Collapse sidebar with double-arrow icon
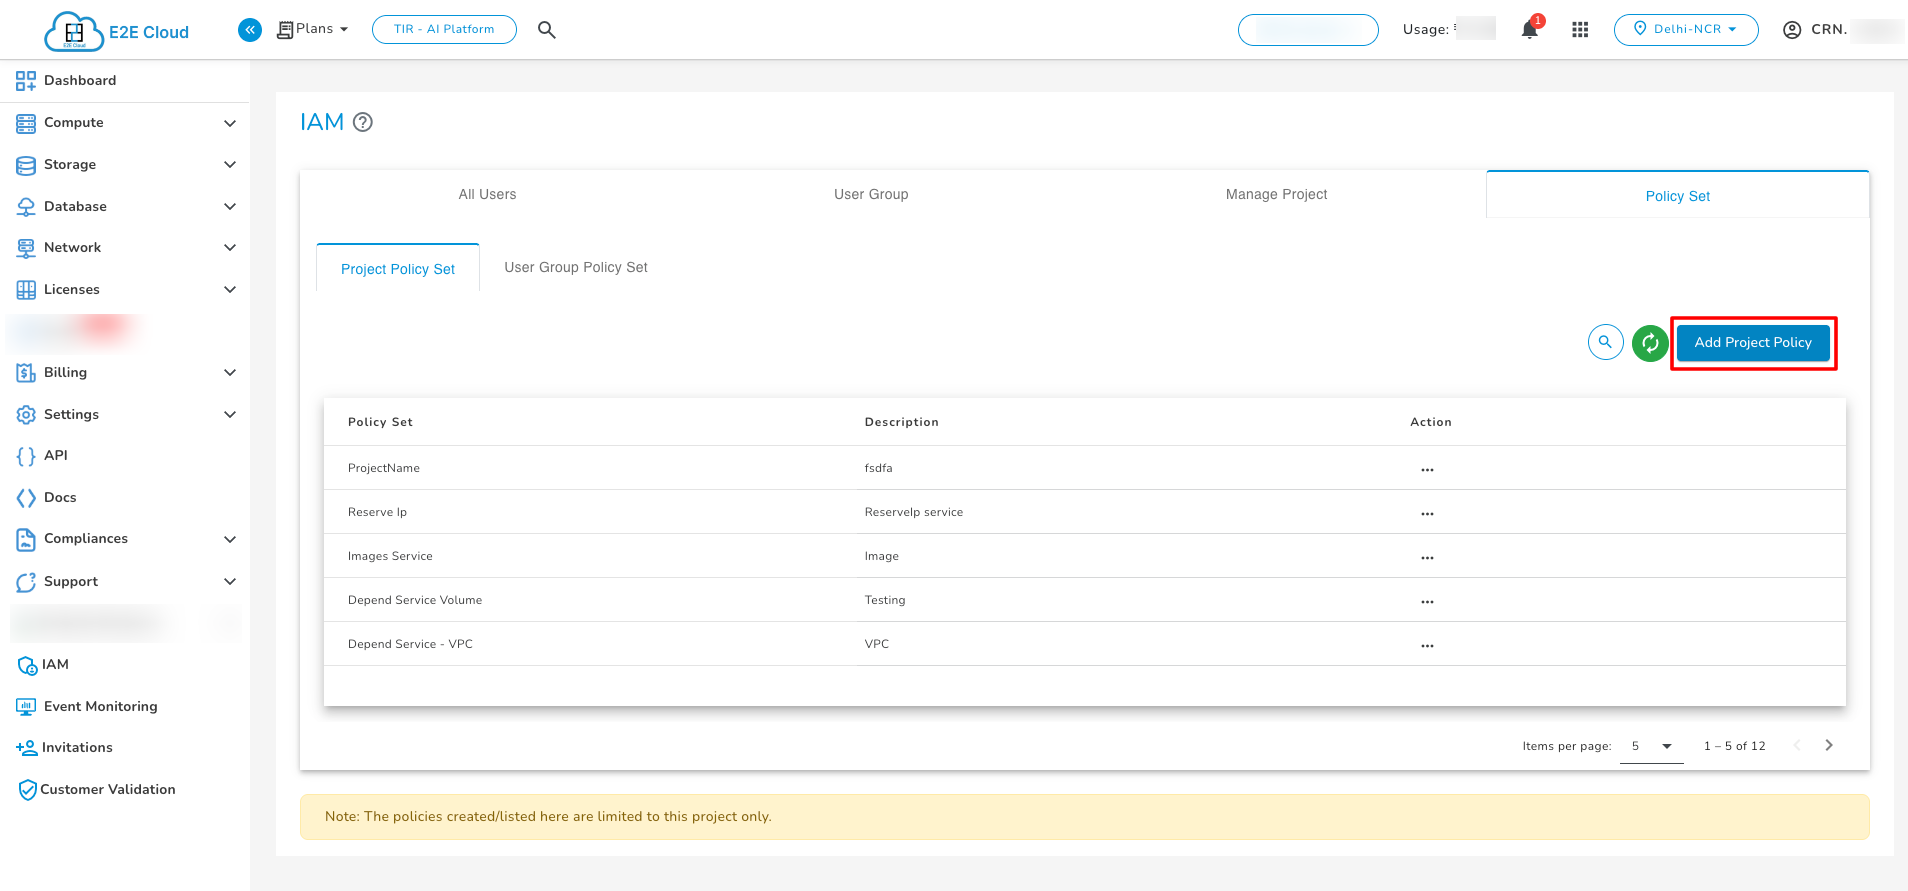Image resolution: width=1908 pixels, height=891 pixels. (250, 30)
